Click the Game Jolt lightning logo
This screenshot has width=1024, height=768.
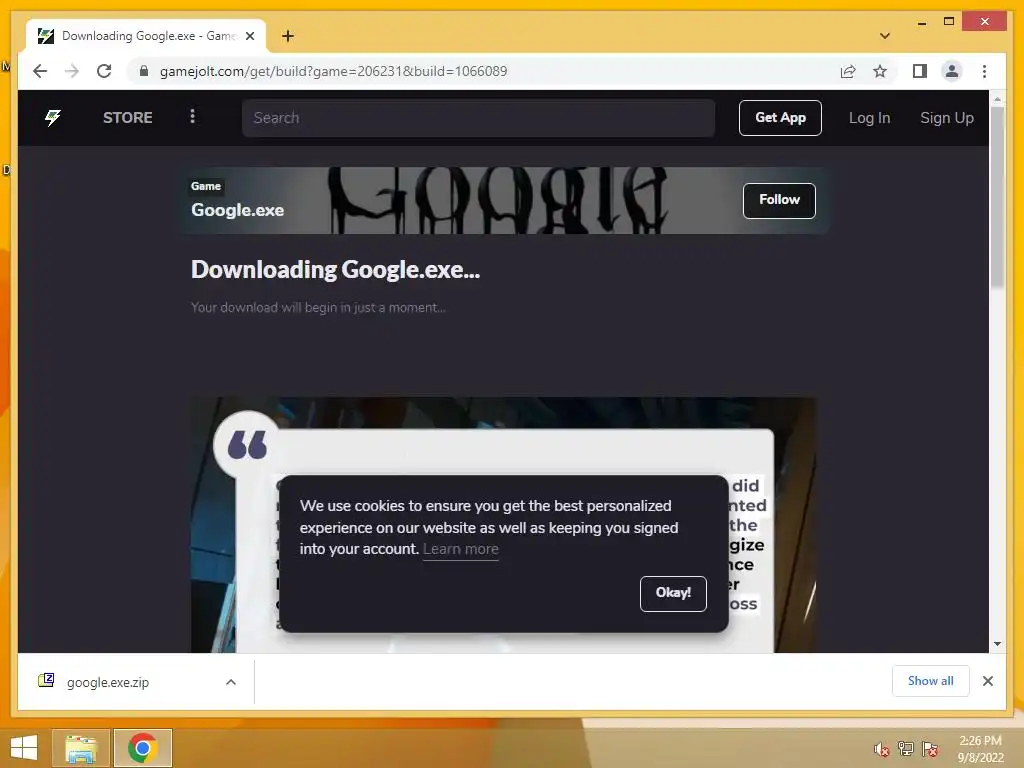tap(53, 118)
